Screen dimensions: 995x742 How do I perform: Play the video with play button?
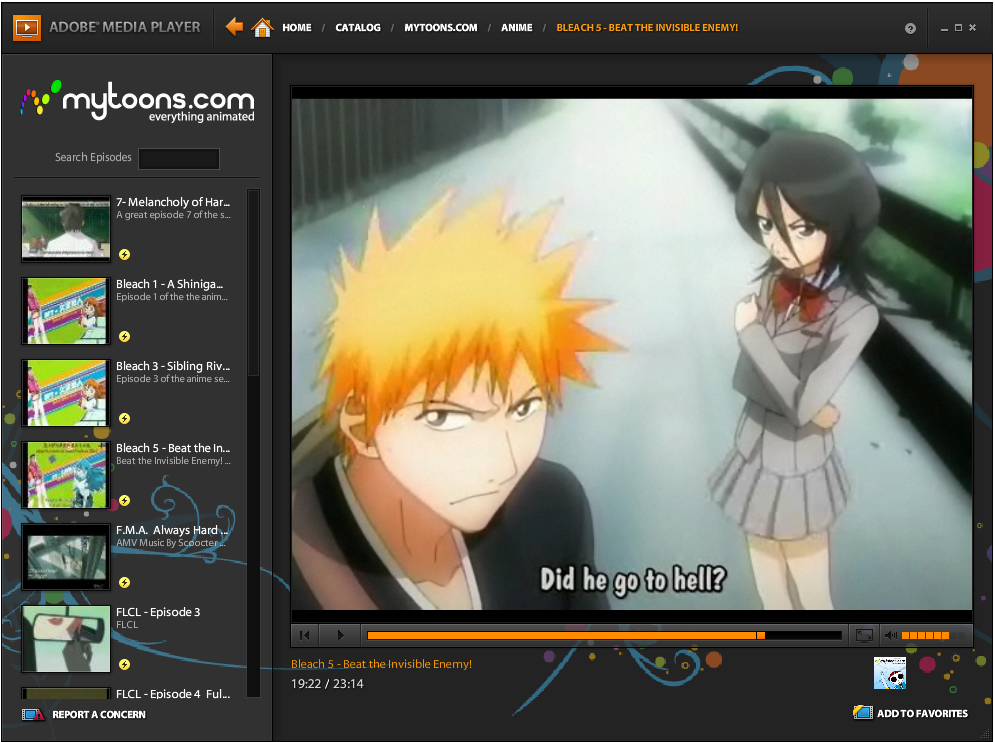340,635
